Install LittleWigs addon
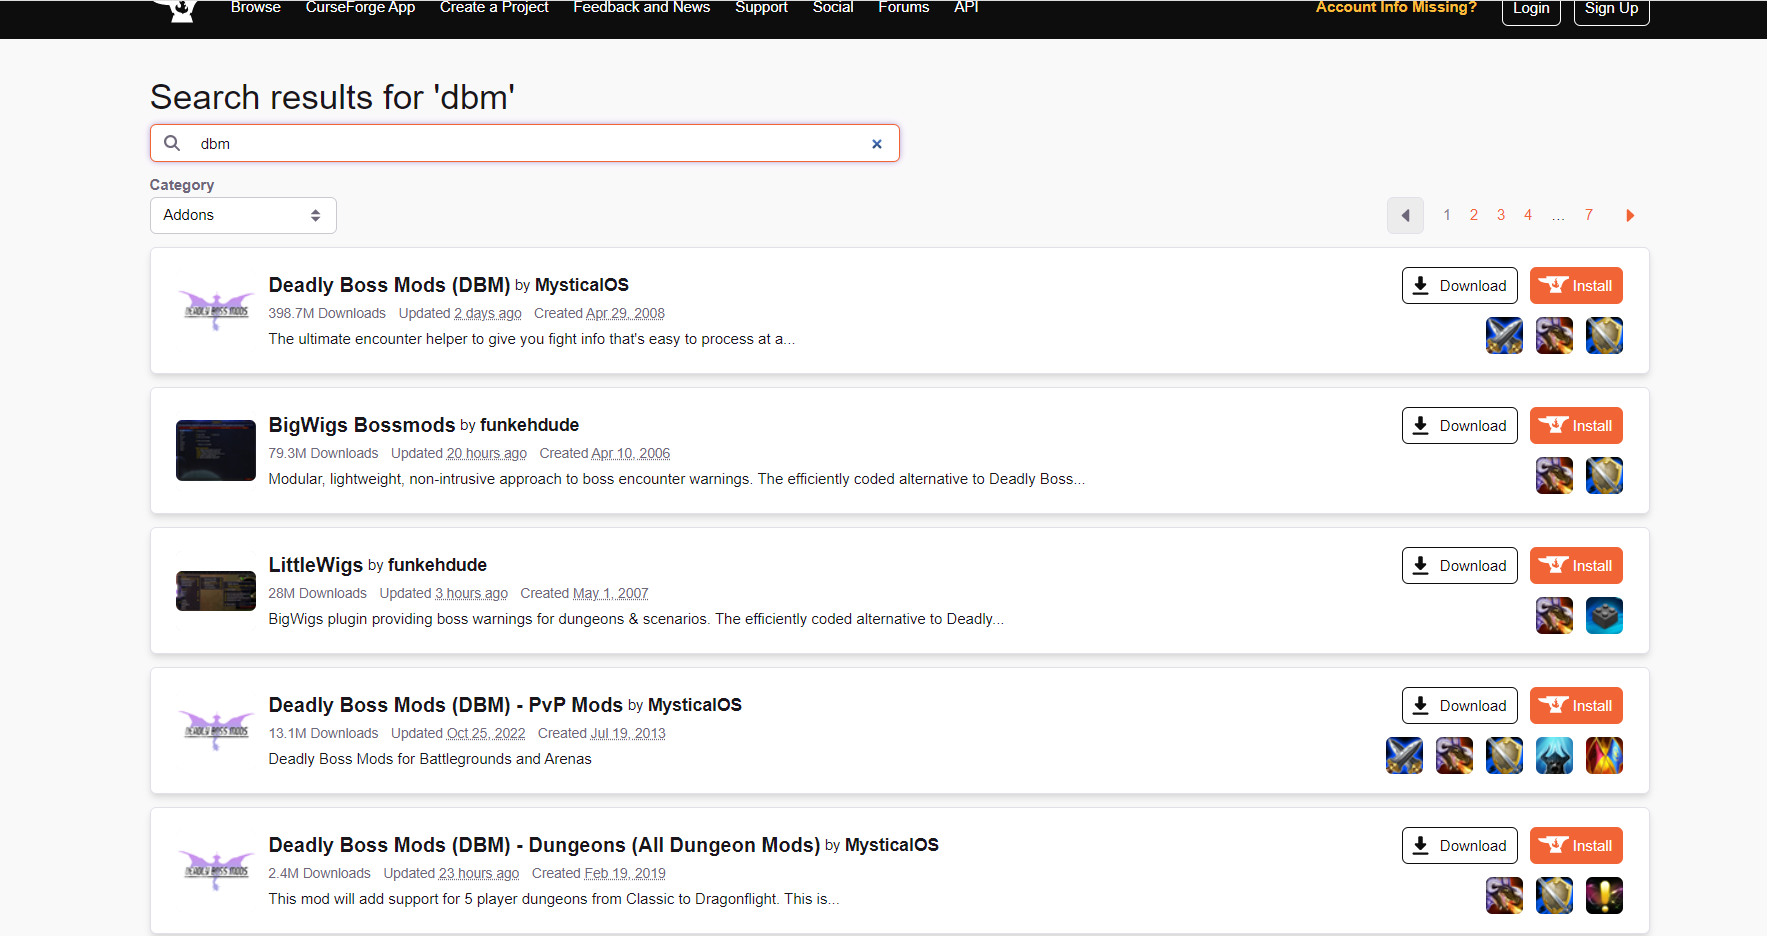Screen dimensions: 1767x936 1577,566
